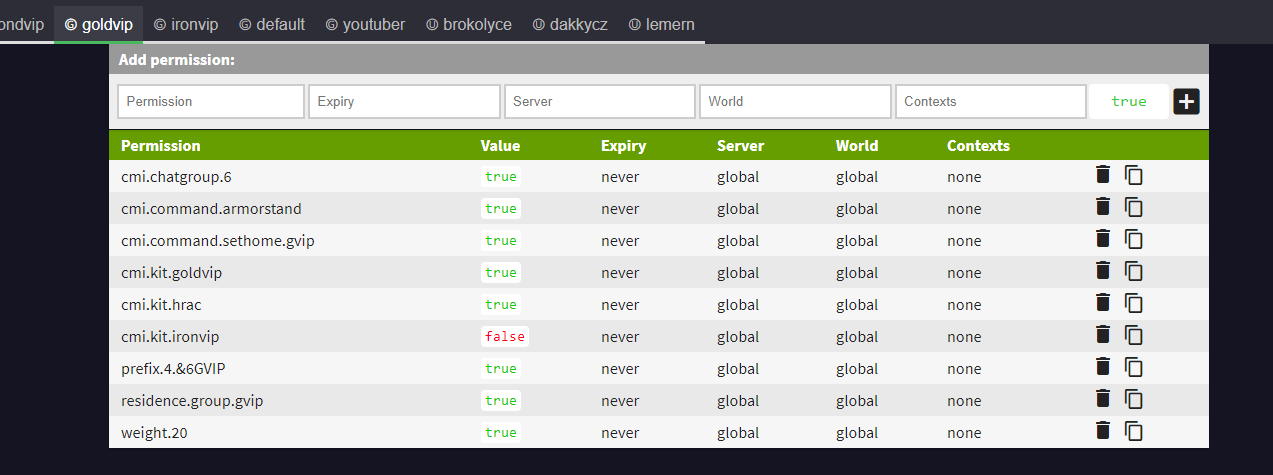Open the youtuber group tab
The width and height of the screenshot is (1273, 475).
pos(365,24)
